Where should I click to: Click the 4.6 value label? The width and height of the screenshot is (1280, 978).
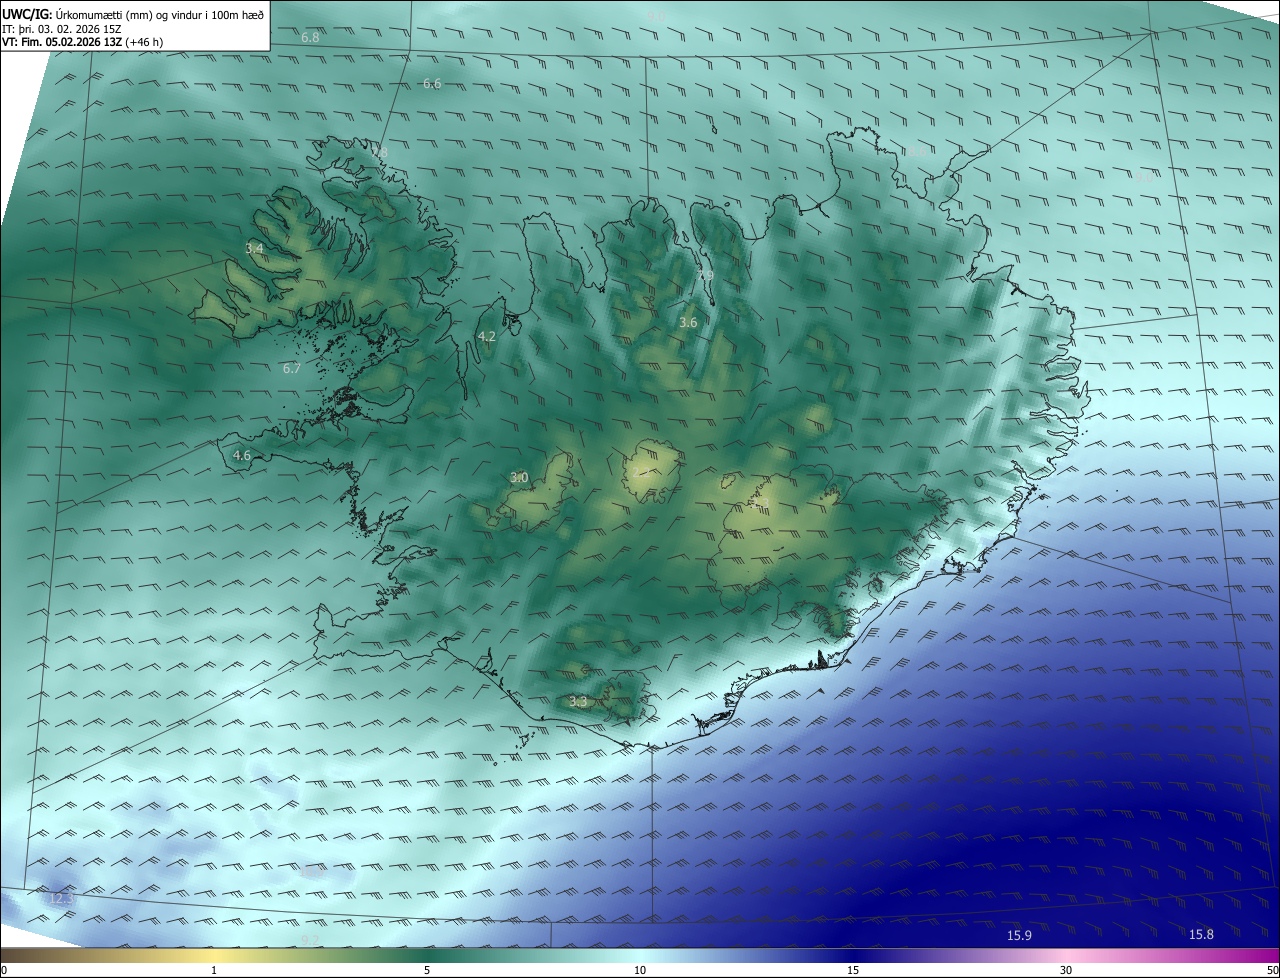242,456
